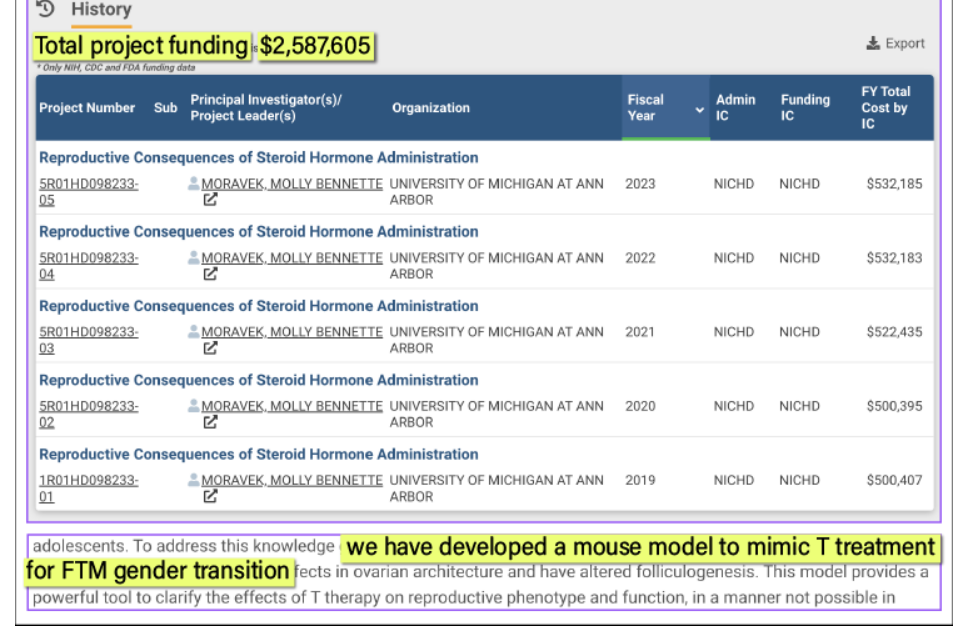Click the Funding IC column header
966x629 pixels.
tap(805, 108)
